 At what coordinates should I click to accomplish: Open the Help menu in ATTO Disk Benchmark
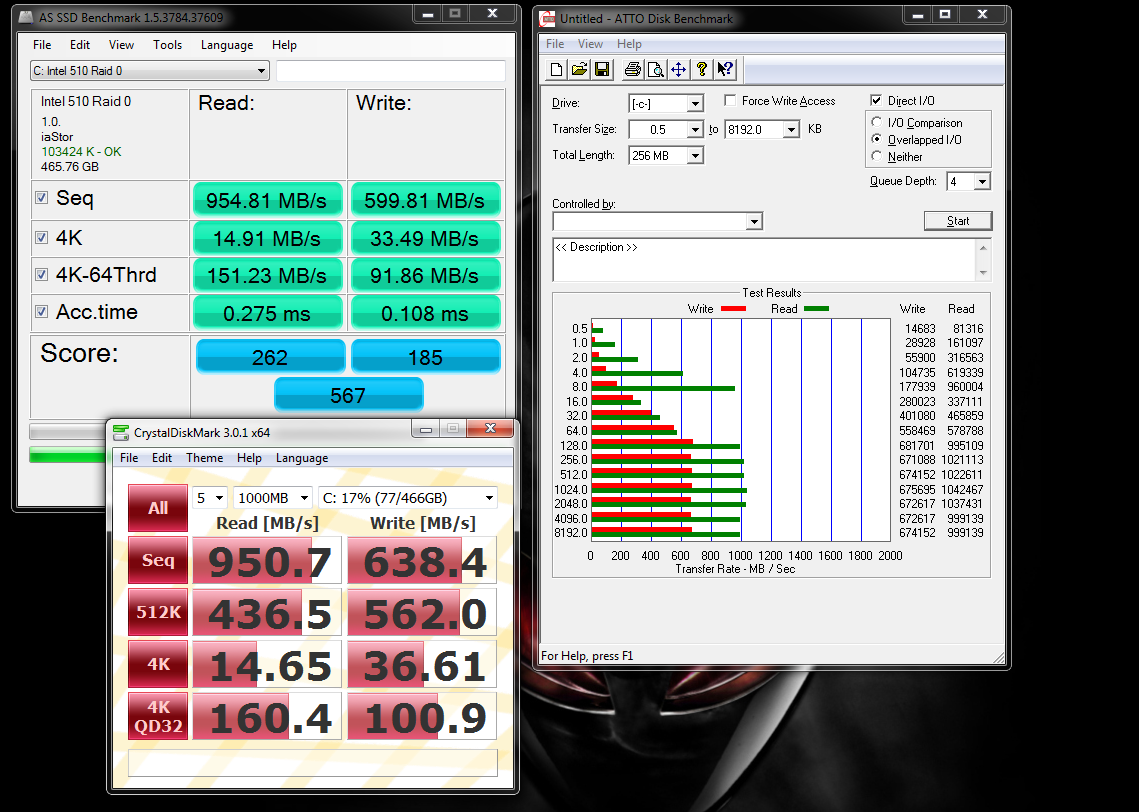(x=629, y=44)
